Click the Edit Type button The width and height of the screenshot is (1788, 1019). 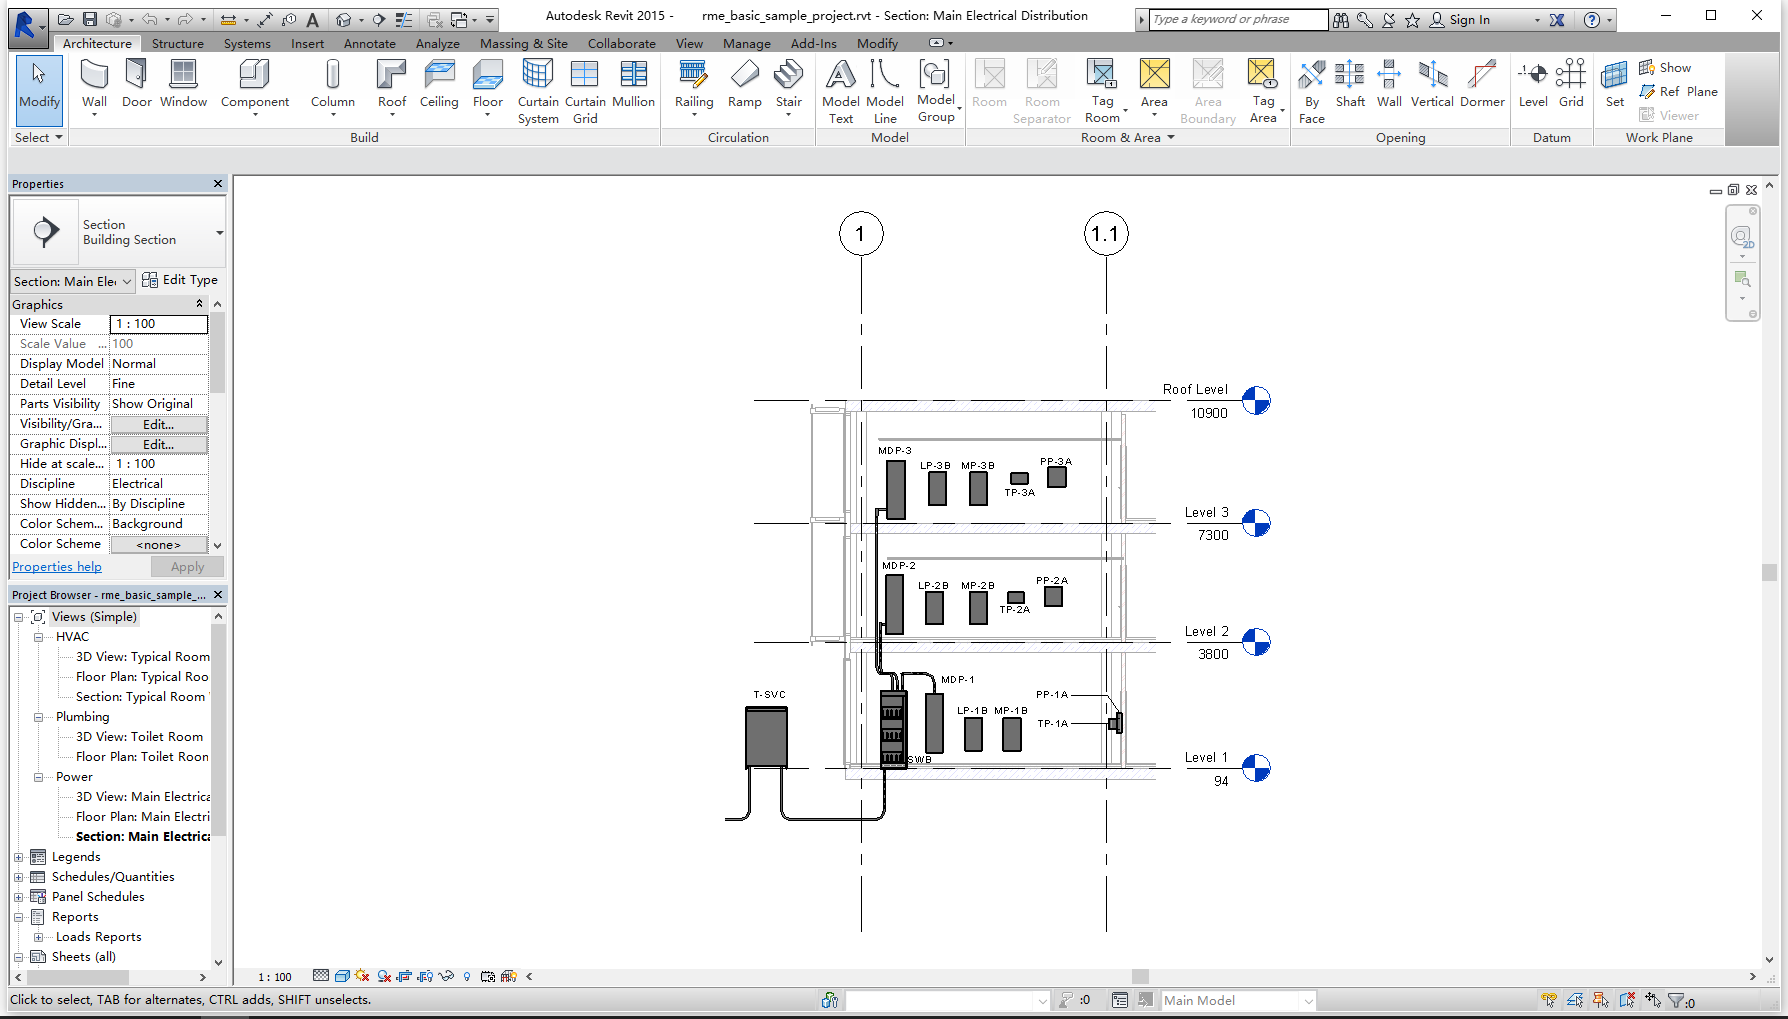(x=180, y=280)
